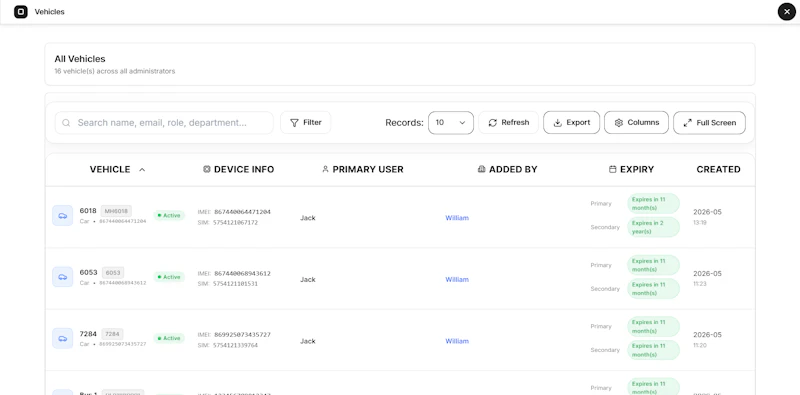Viewport: 800px width, 395px height.
Task: Click IMEI 867440064471204 in device info
Action: [x=242, y=212]
